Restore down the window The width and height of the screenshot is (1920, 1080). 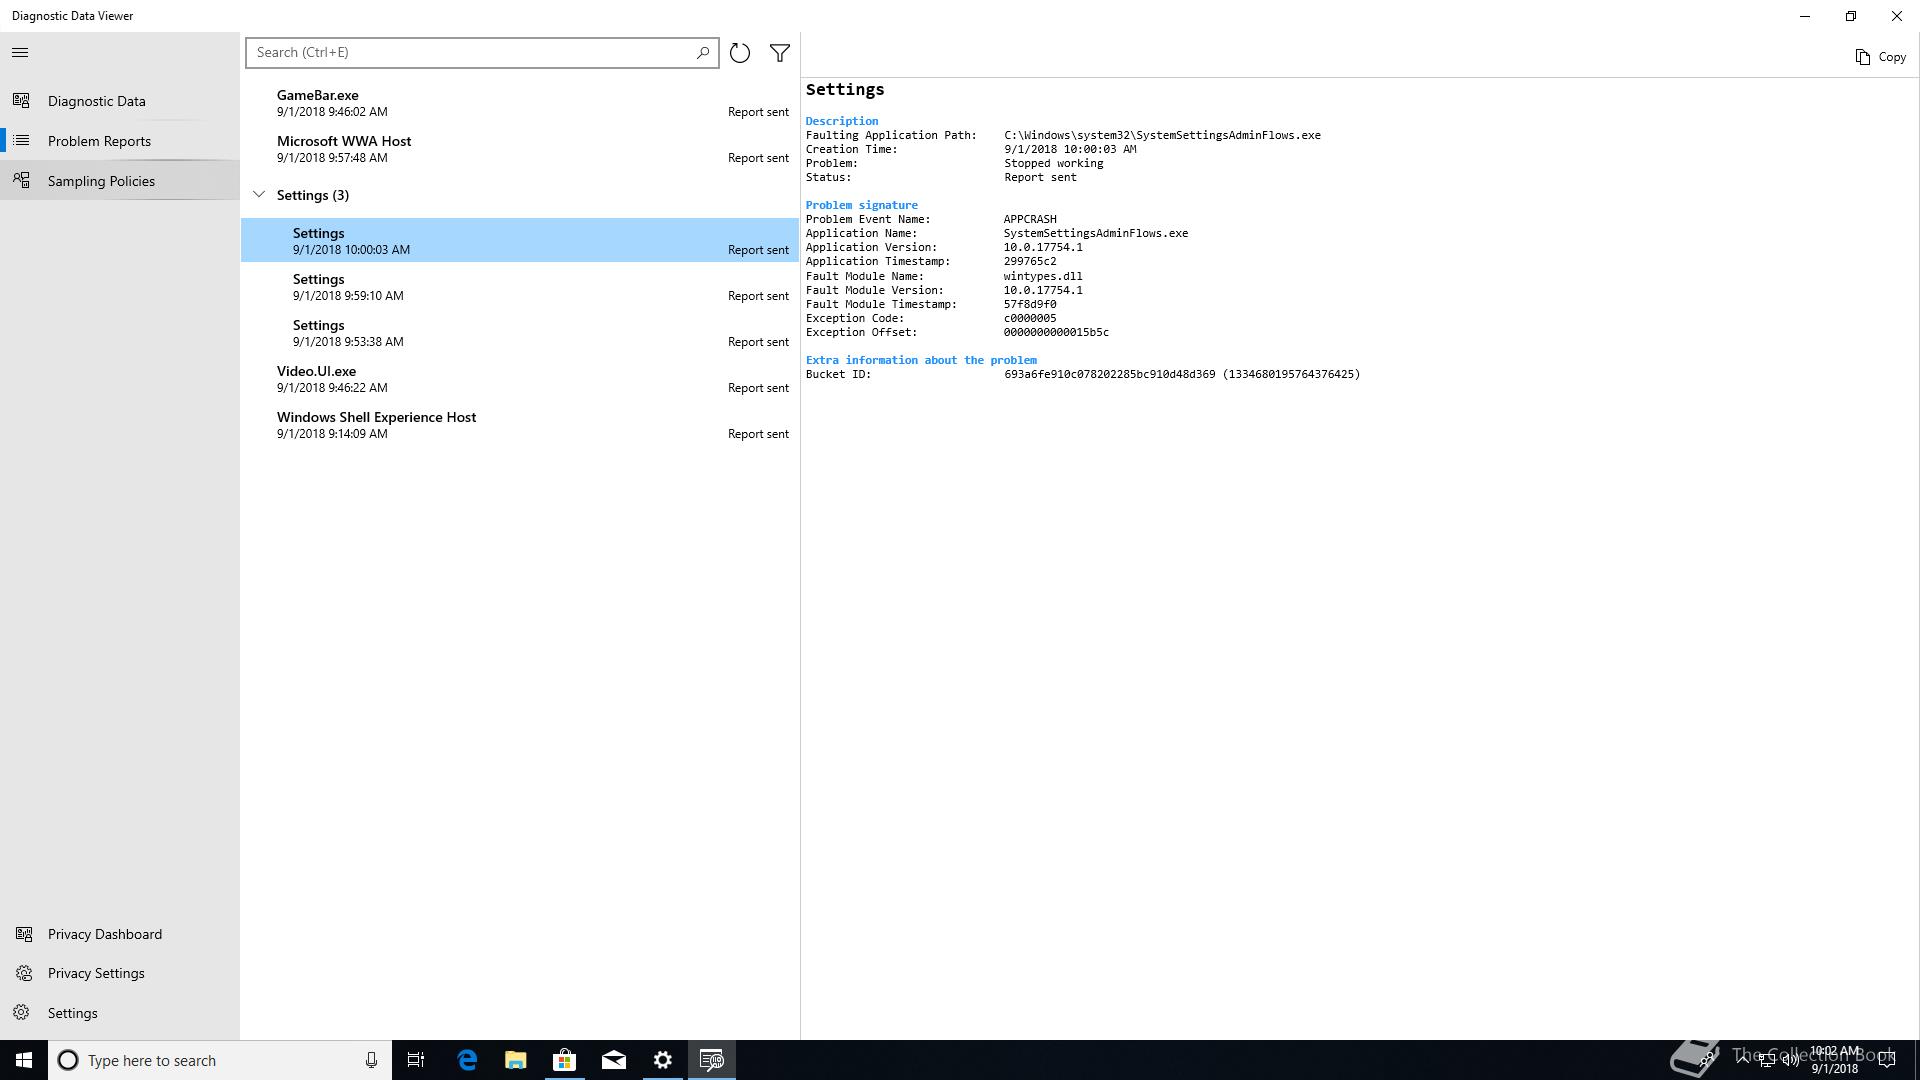click(x=1851, y=16)
